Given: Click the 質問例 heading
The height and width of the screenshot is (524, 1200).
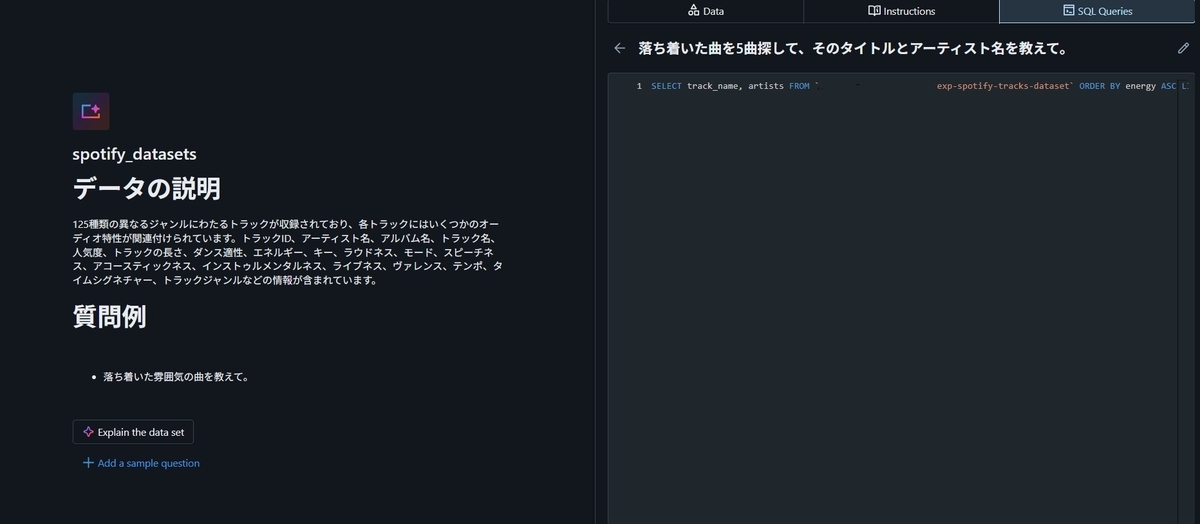Looking at the screenshot, I should coord(110,317).
